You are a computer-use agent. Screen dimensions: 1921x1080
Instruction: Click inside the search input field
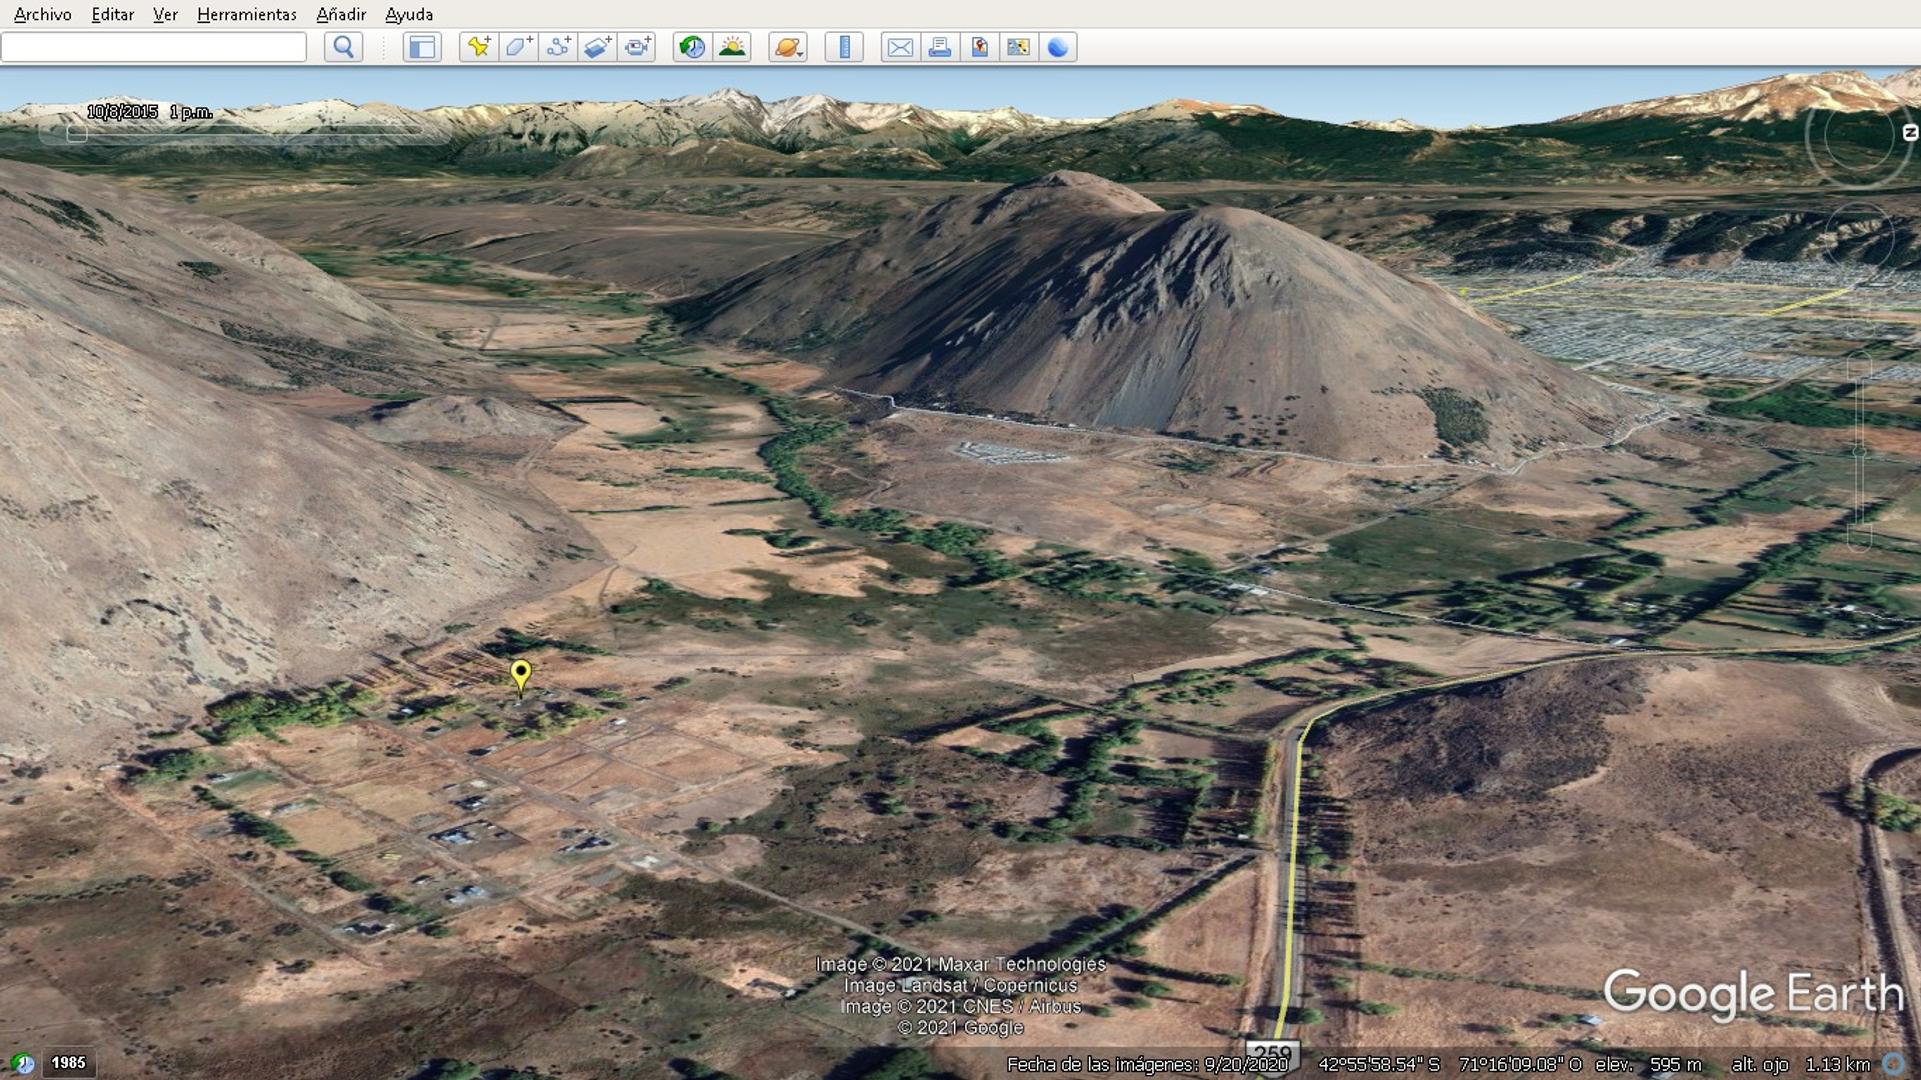click(x=154, y=47)
